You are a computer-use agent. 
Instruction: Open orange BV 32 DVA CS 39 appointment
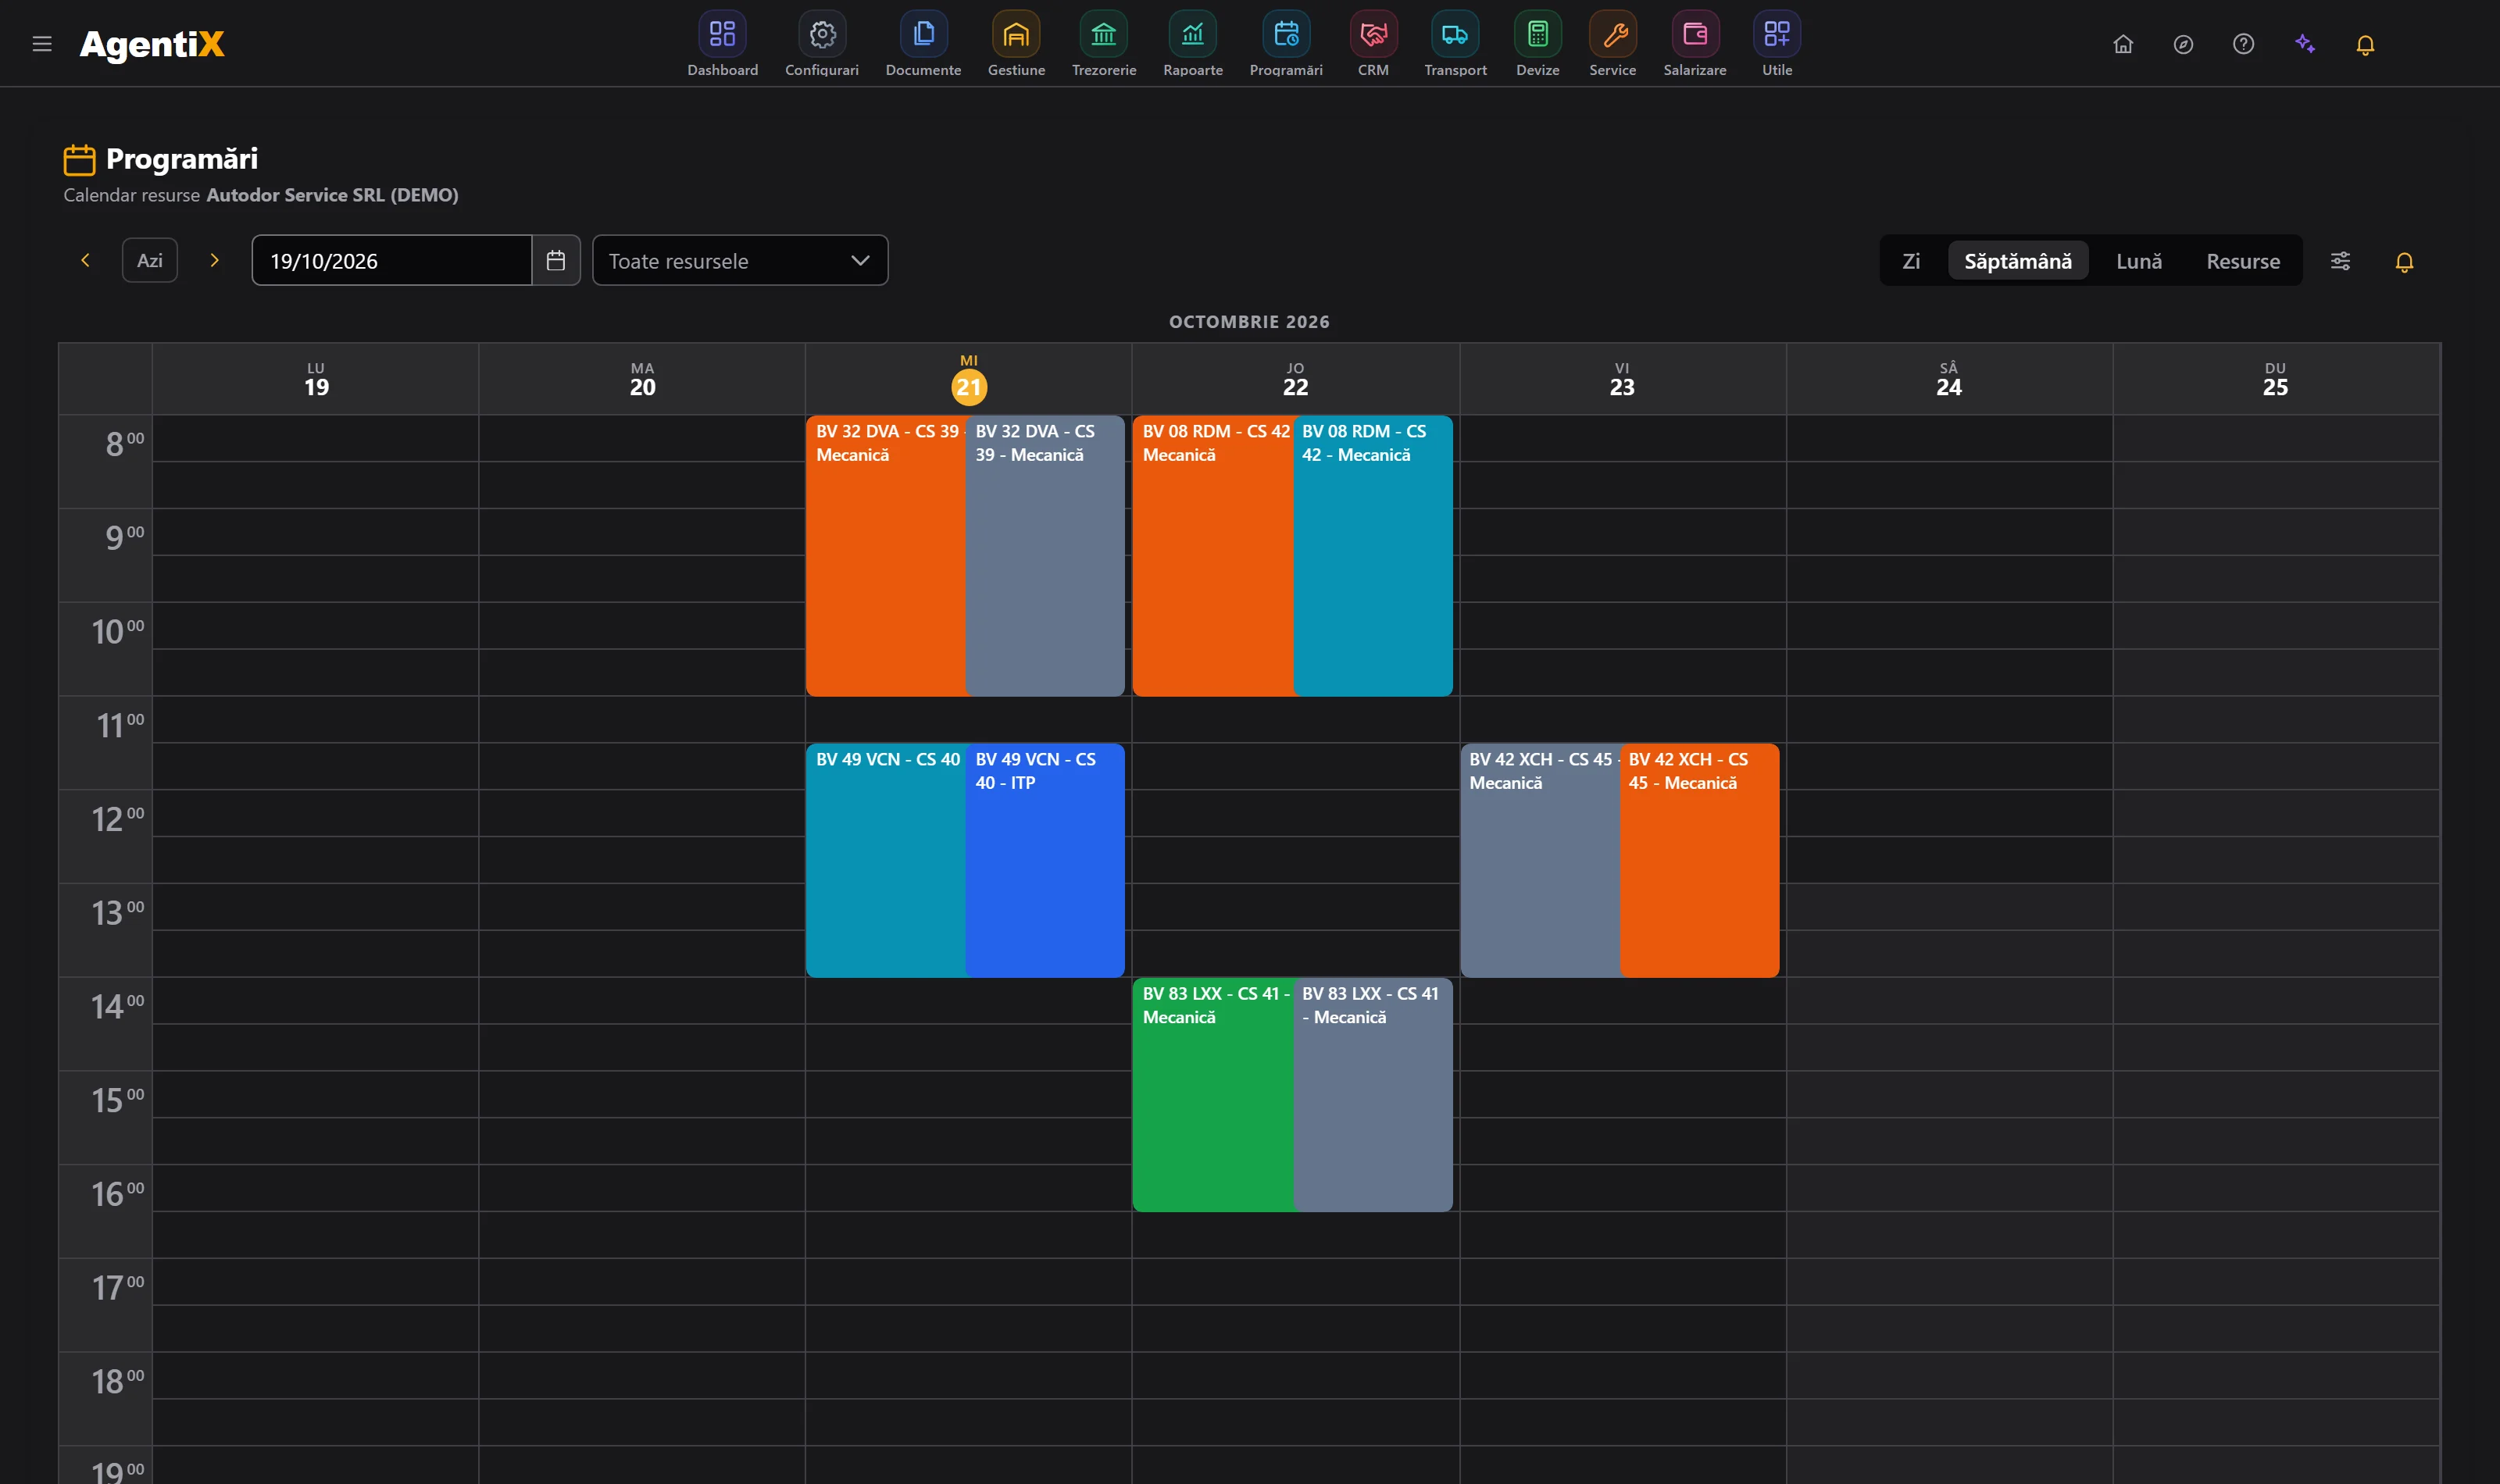(x=886, y=556)
